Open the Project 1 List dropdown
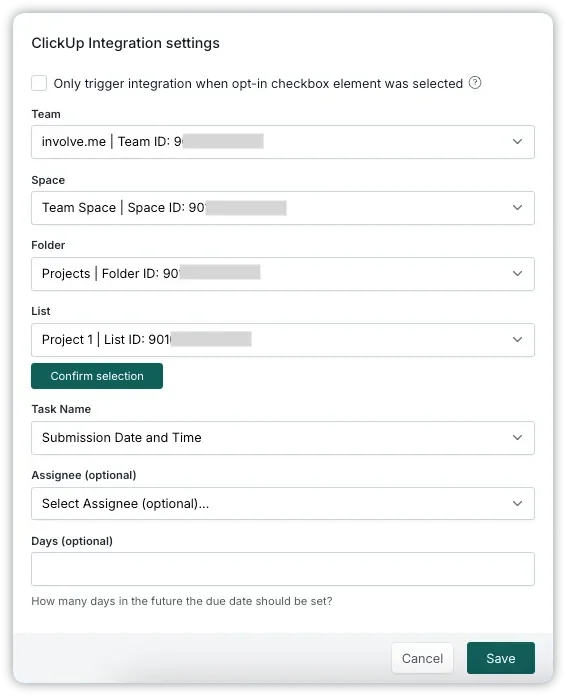566x696 pixels. coord(283,340)
